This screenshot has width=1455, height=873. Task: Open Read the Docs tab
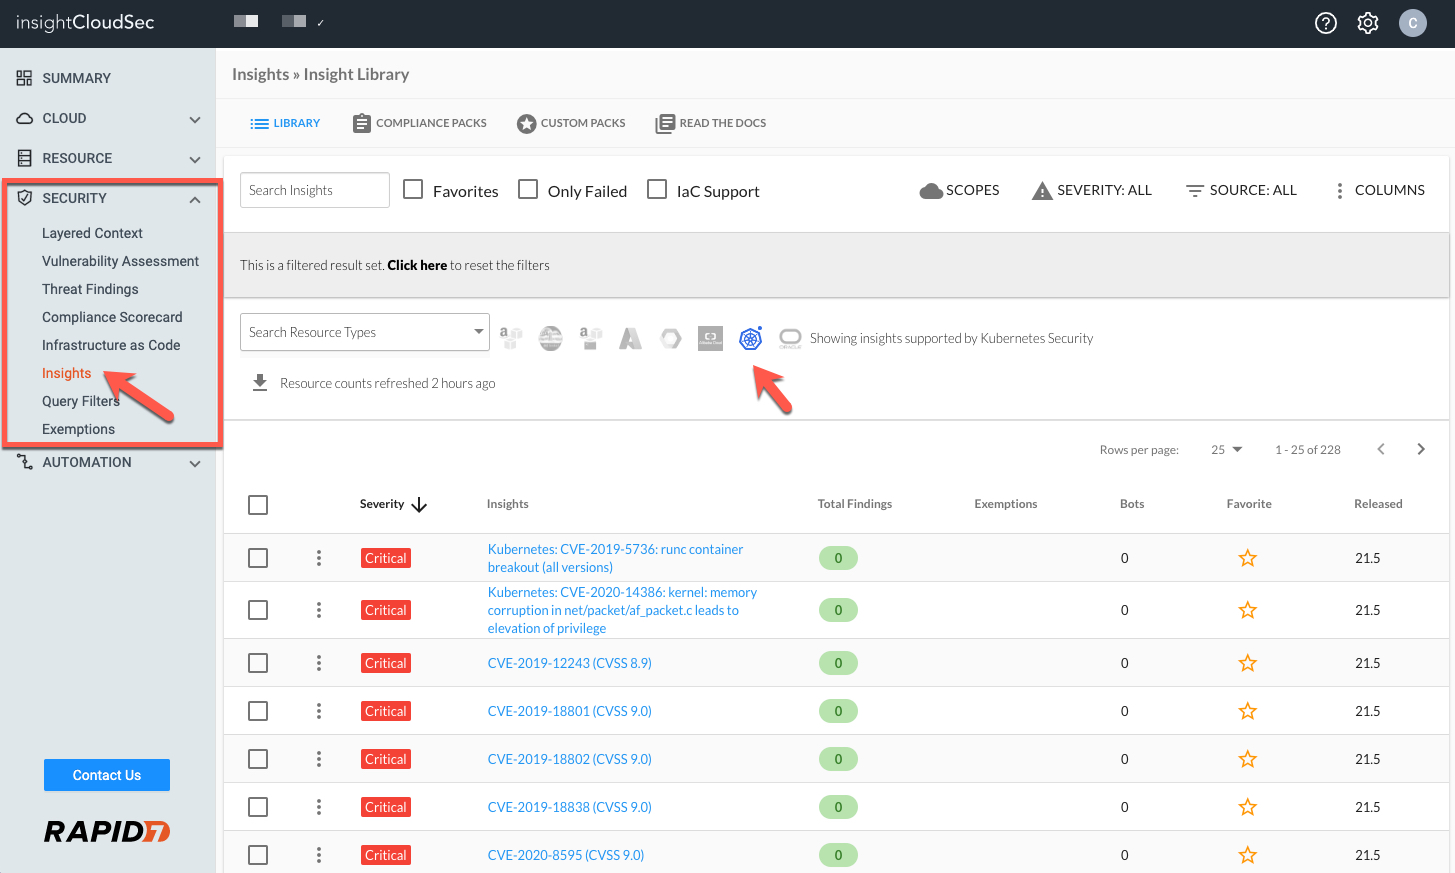(711, 123)
